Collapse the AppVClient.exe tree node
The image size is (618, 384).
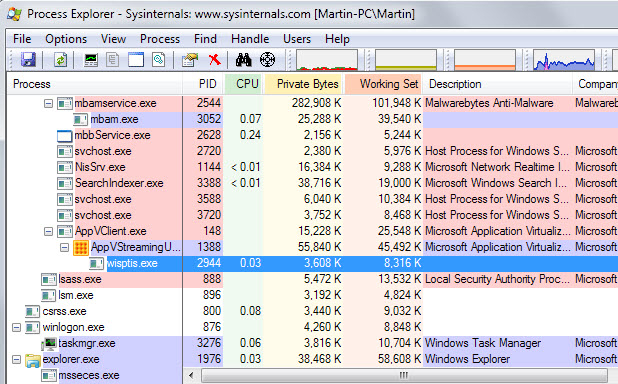pos(48,231)
